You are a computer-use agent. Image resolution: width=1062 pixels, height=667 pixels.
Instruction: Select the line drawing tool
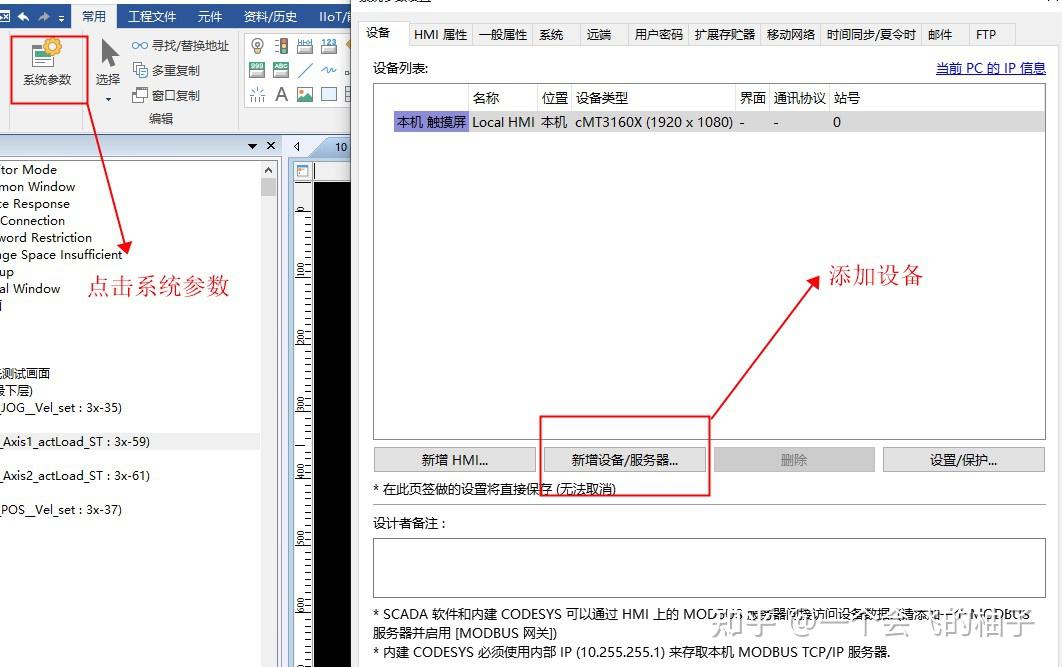point(305,70)
